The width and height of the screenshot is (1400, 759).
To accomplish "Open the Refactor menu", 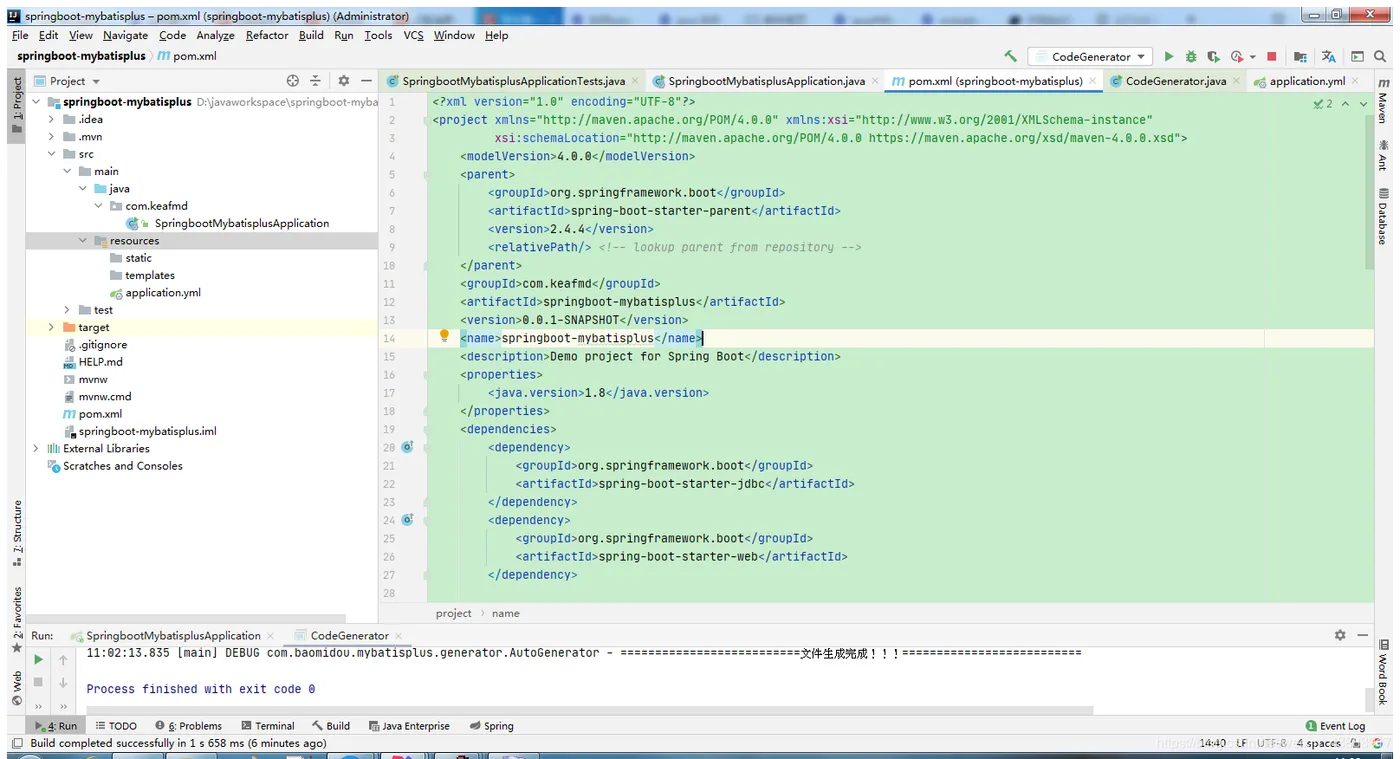I will point(267,35).
